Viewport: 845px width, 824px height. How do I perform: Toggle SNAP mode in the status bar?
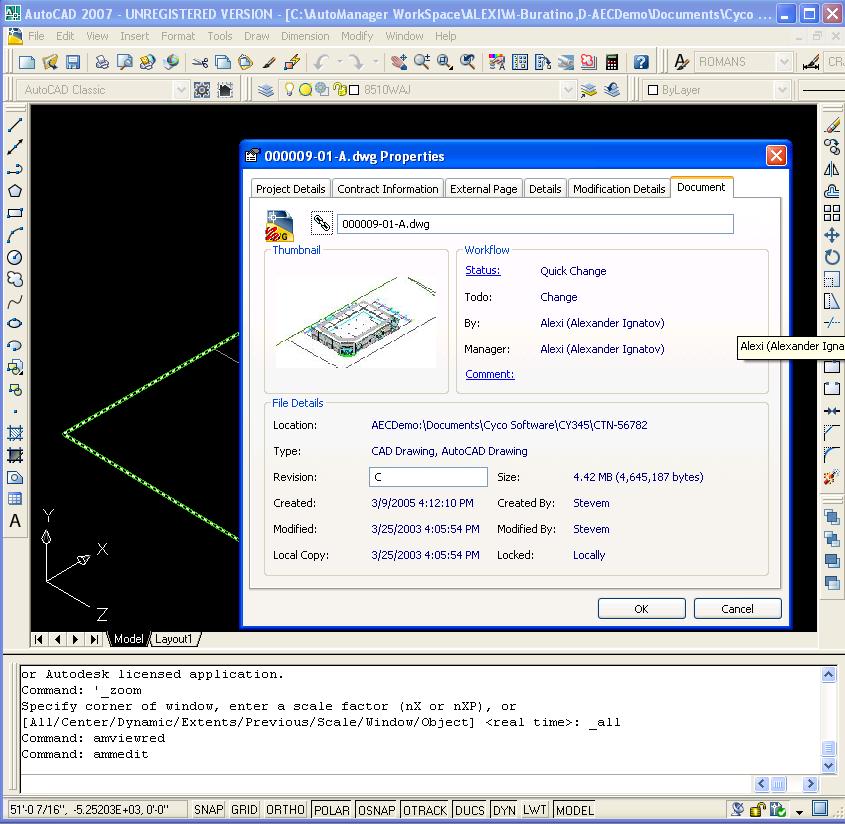click(x=208, y=810)
